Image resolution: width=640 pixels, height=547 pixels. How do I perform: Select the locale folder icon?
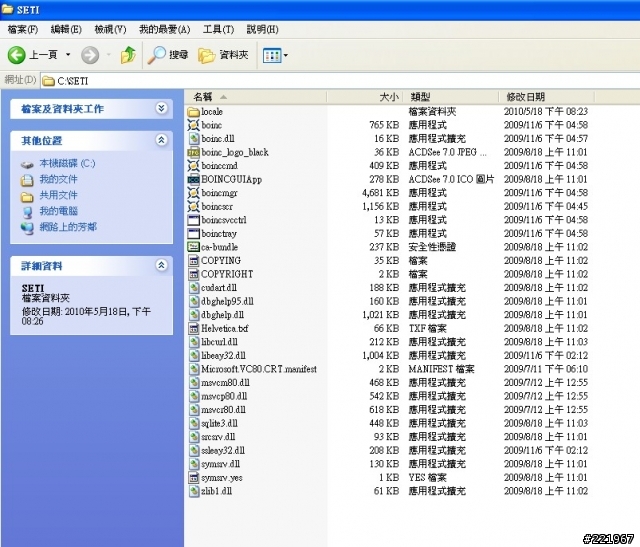[193, 112]
